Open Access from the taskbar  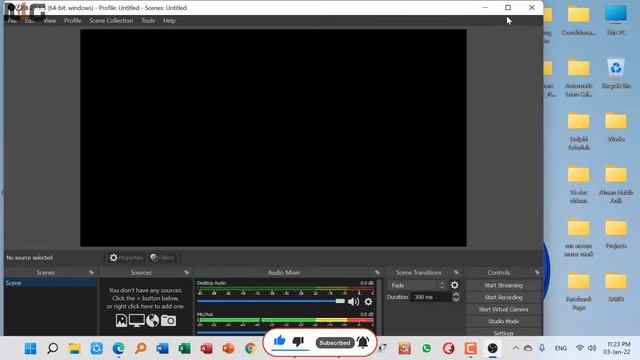click(206, 349)
